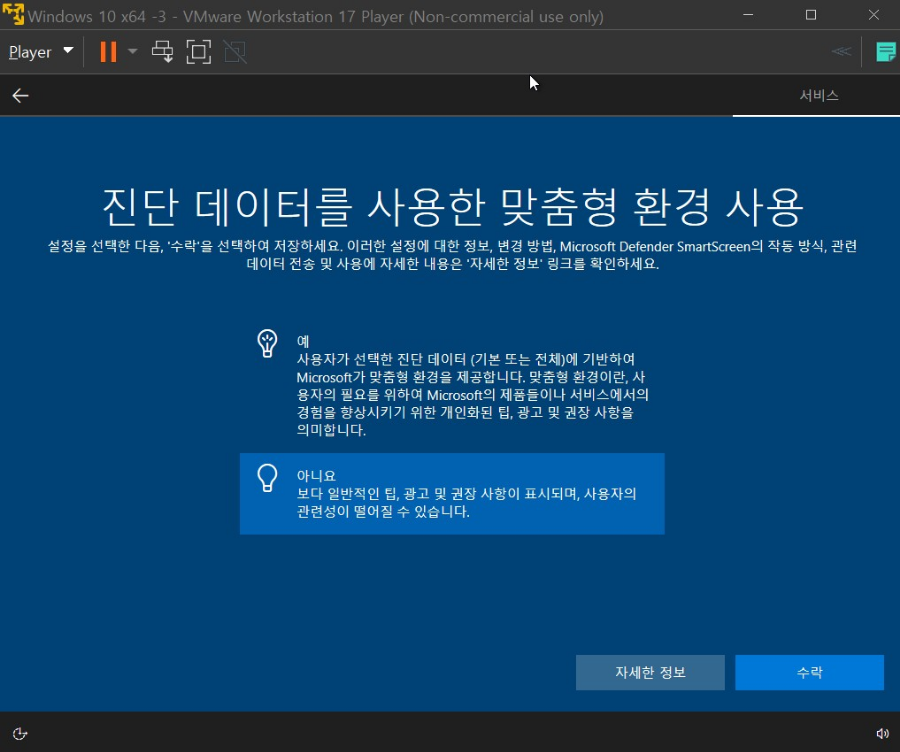Click the 자세한 정보 button
This screenshot has width=900, height=752.
tap(650, 672)
